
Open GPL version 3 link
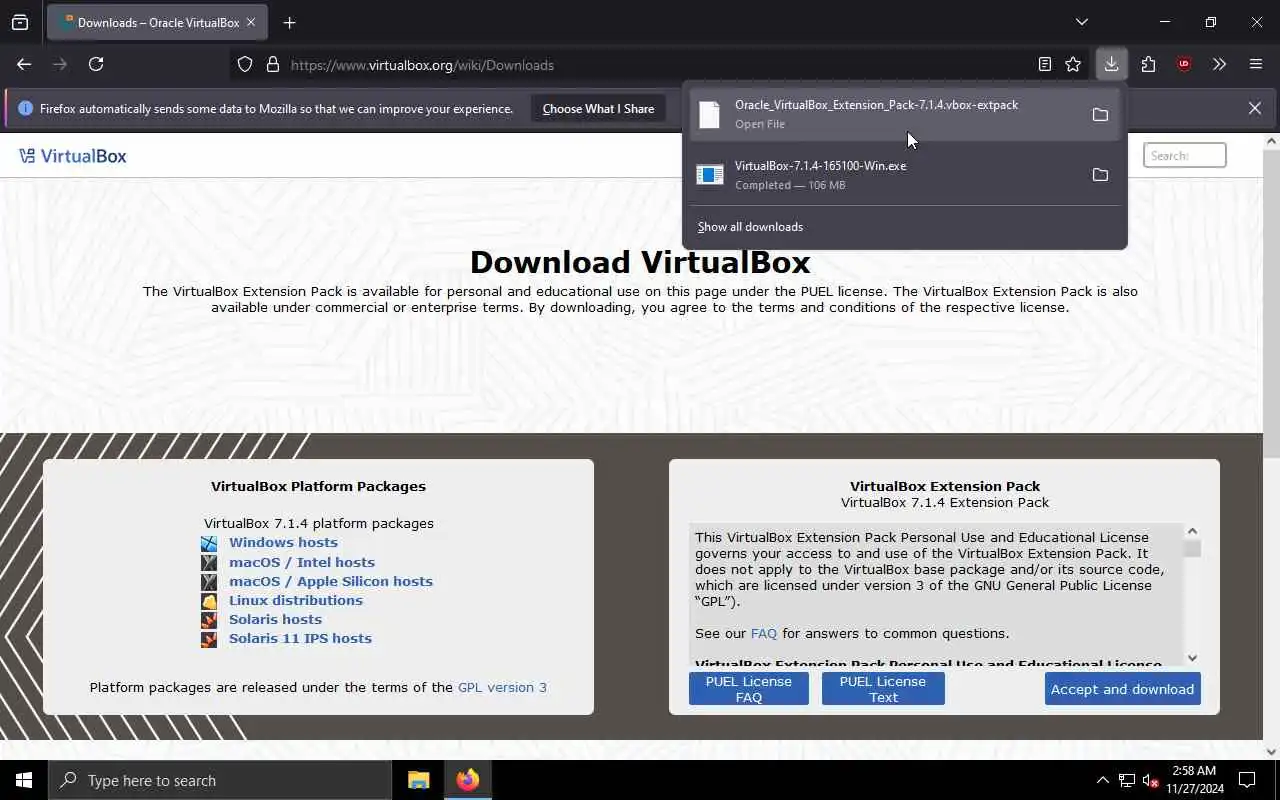(x=502, y=687)
